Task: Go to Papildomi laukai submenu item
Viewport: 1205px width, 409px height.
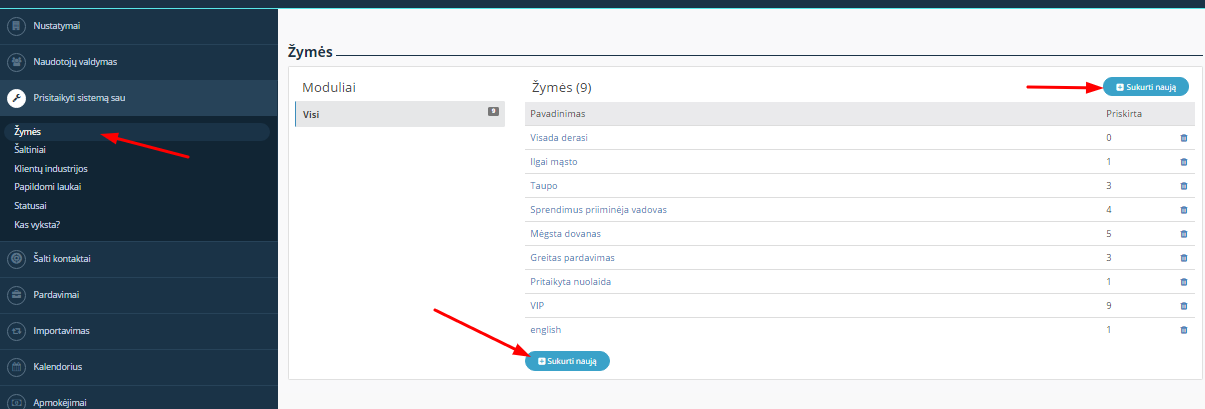Action: (x=47, y=186)
